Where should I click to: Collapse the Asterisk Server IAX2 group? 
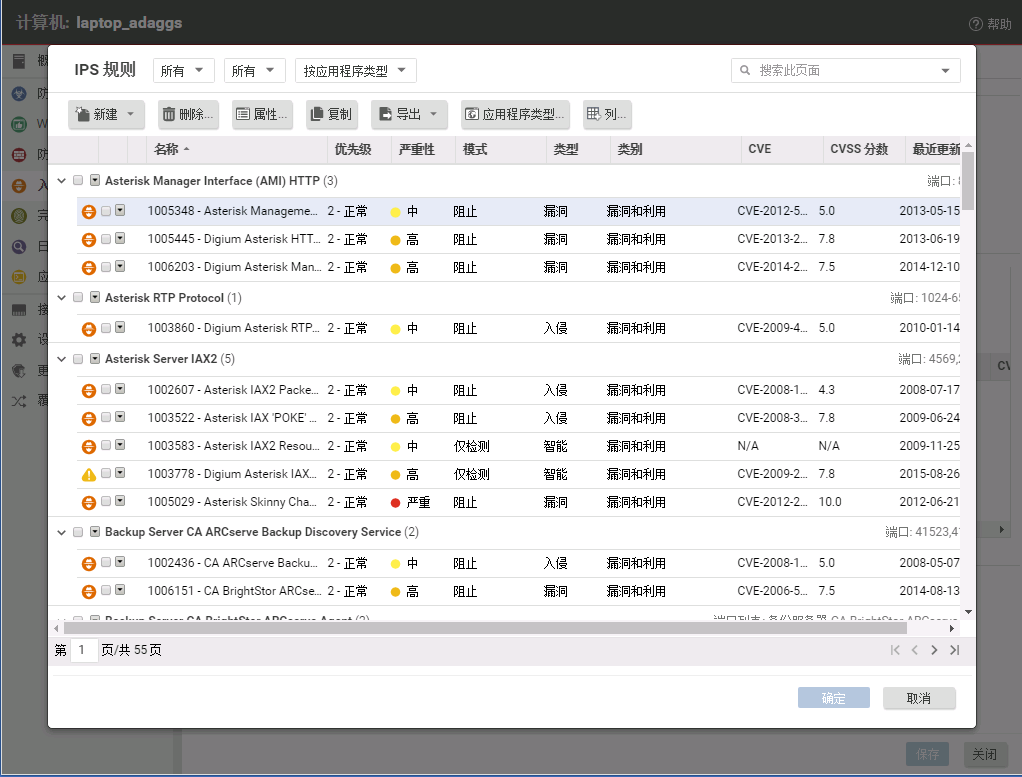click(62, 359)
